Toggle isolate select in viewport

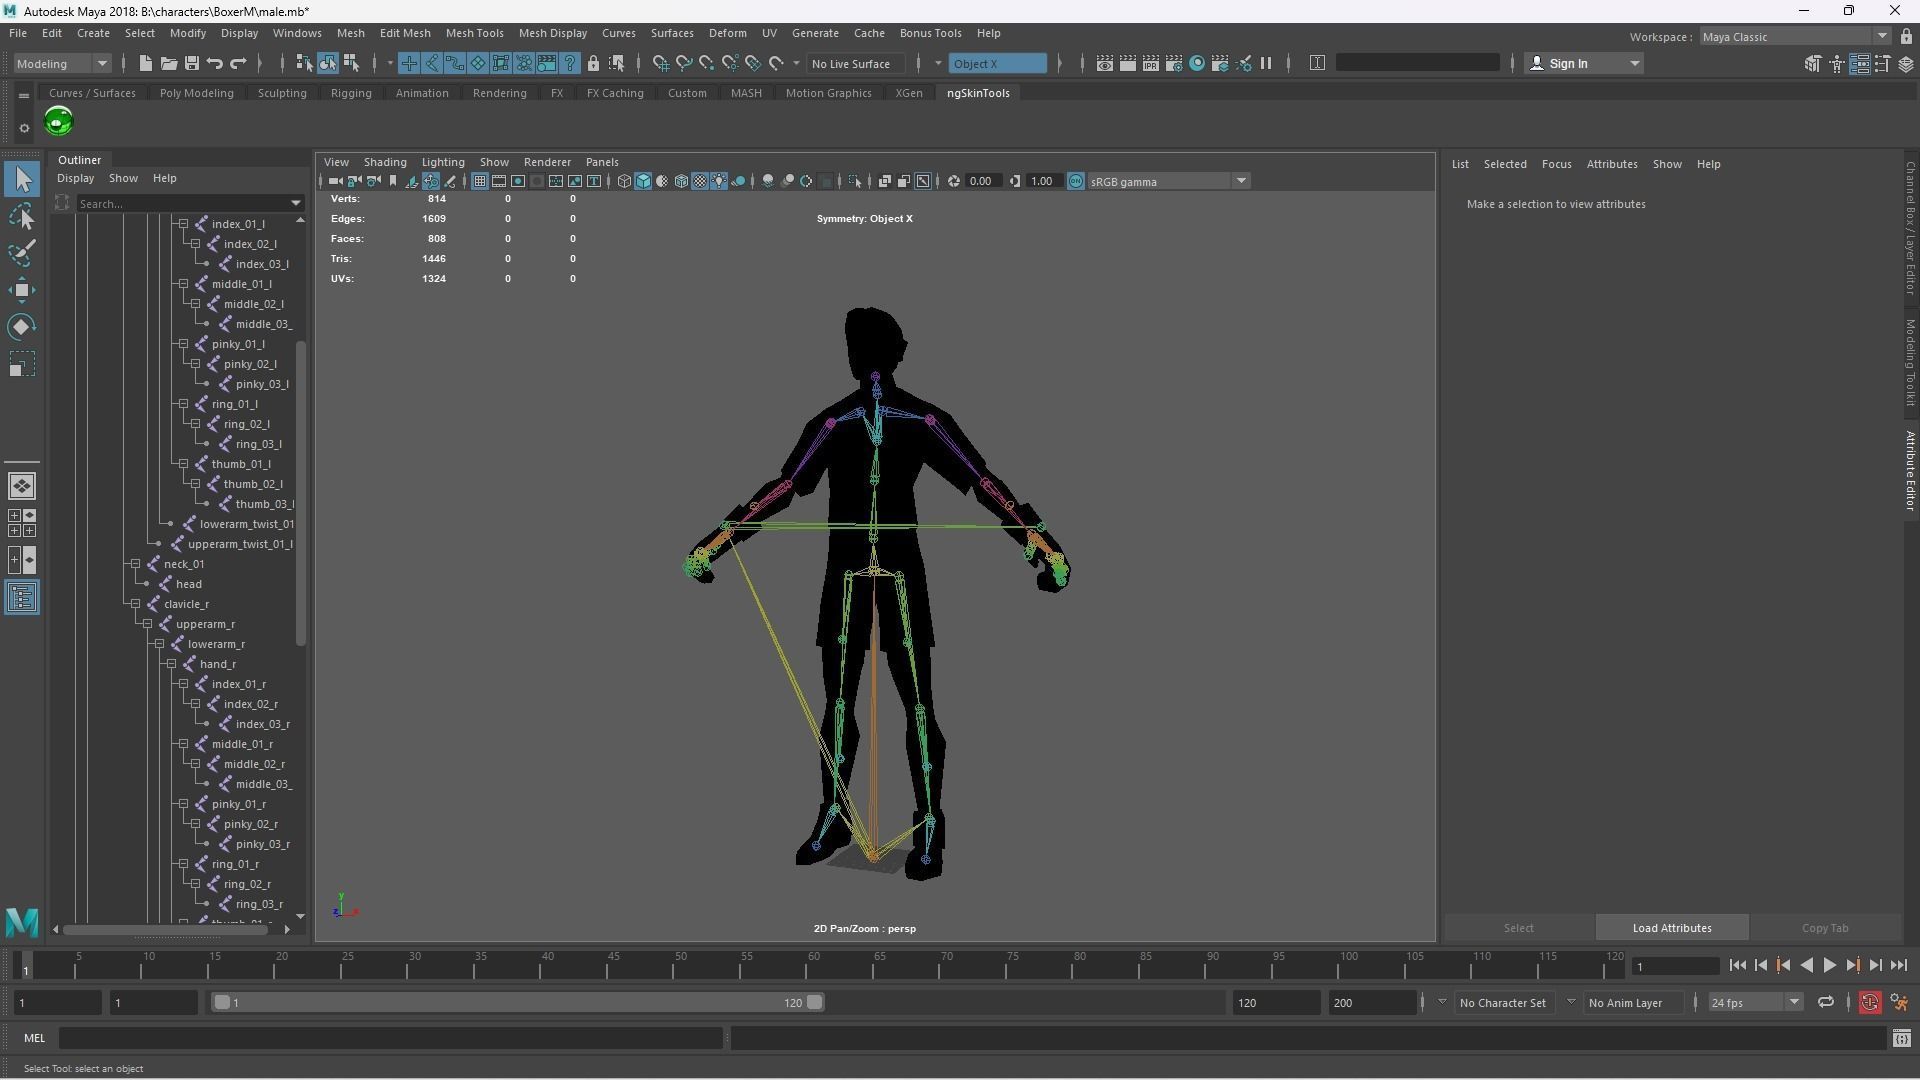(x=854, y=182)
